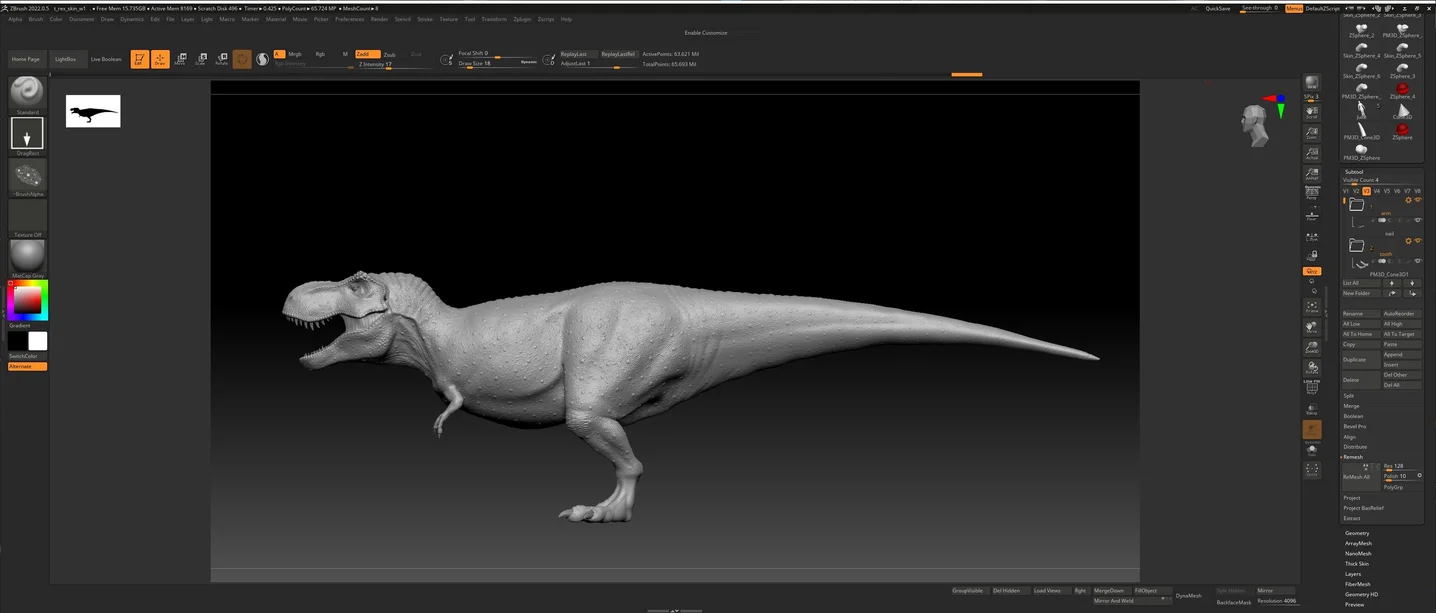Image resolution: width=1436 pixels, height=613 pixels.
Task: Collapse the Remesh section
Action: pyautogui.click(x=1353, y=456)
